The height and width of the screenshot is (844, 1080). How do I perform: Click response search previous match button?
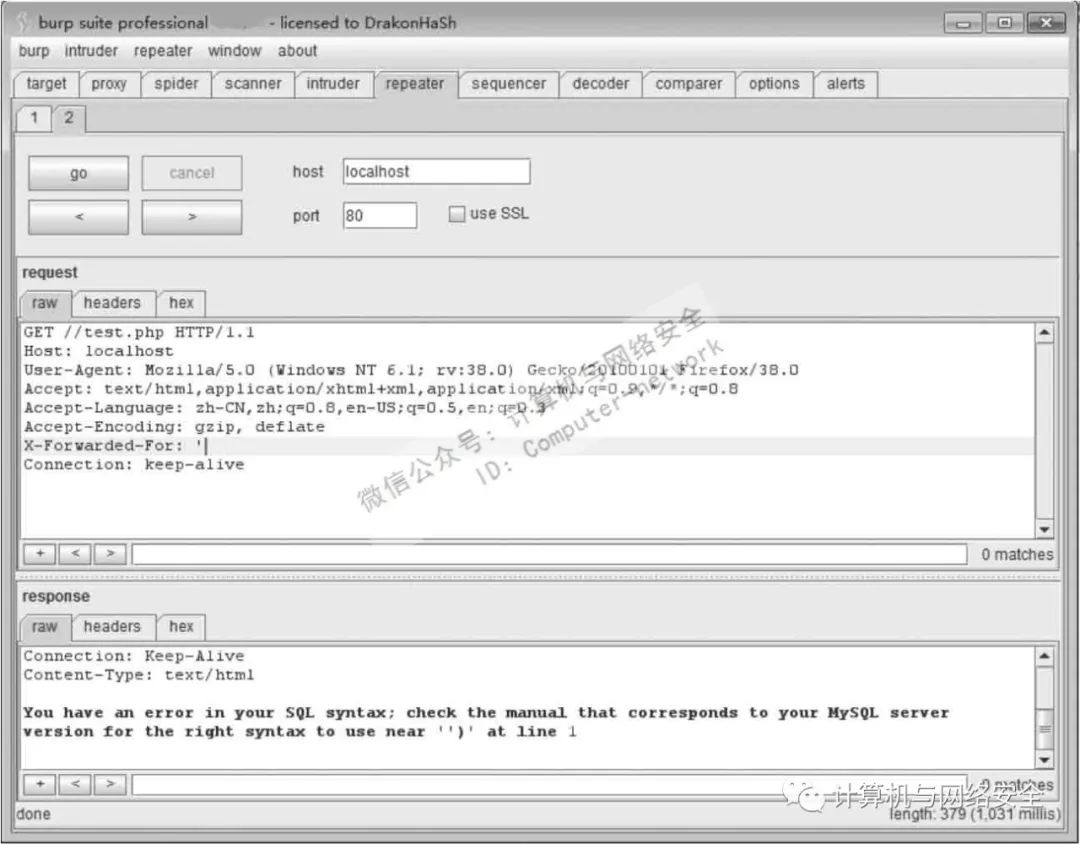point(75,784)
